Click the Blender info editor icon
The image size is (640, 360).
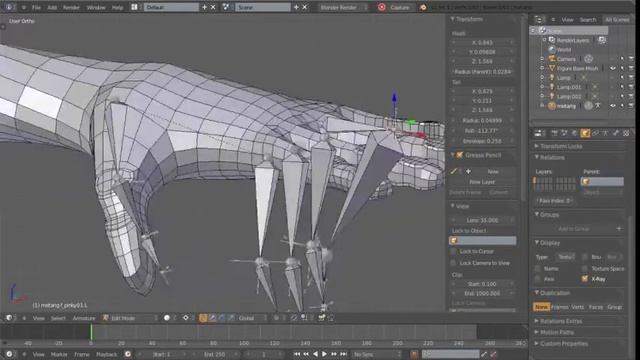pyautogui.click(x=9, y=7)
